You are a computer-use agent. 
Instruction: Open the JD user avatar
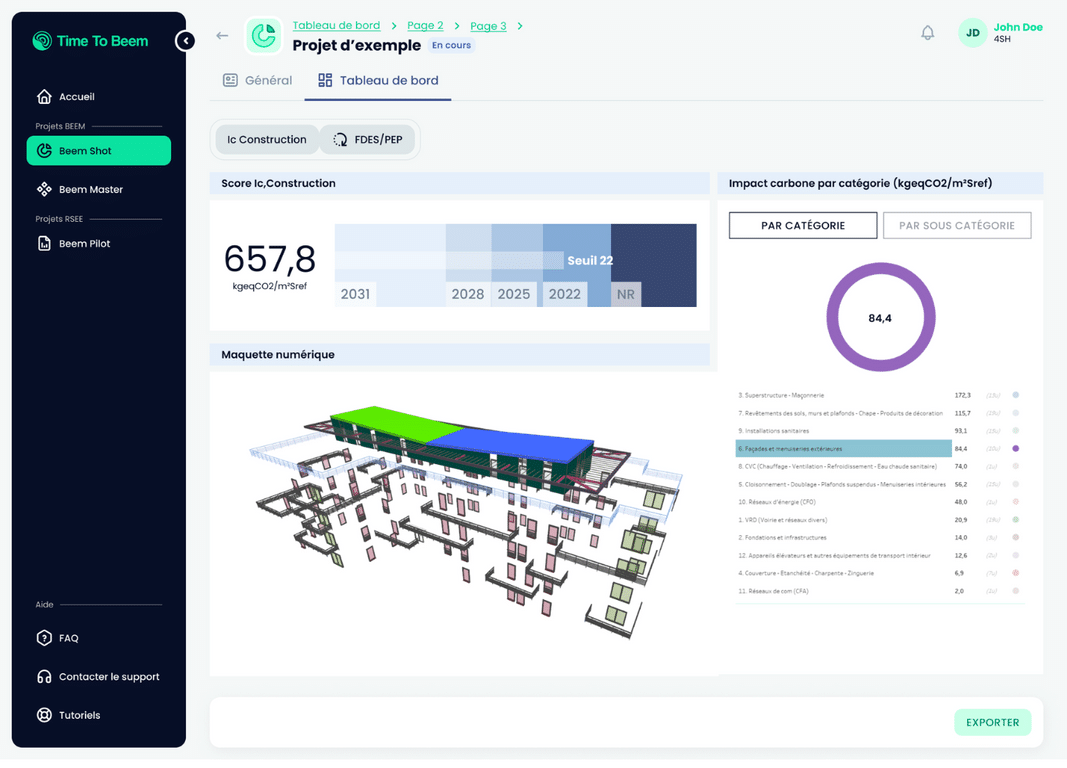972,33
